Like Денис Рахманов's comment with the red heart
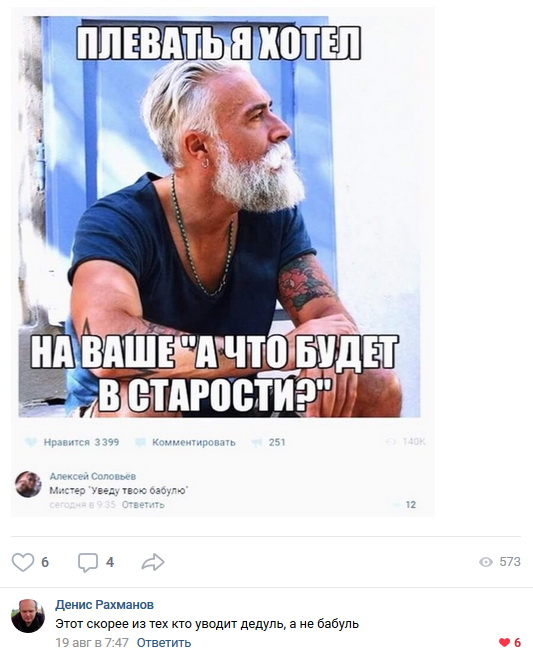Screen dimensions: 533x659 (504, 642)
